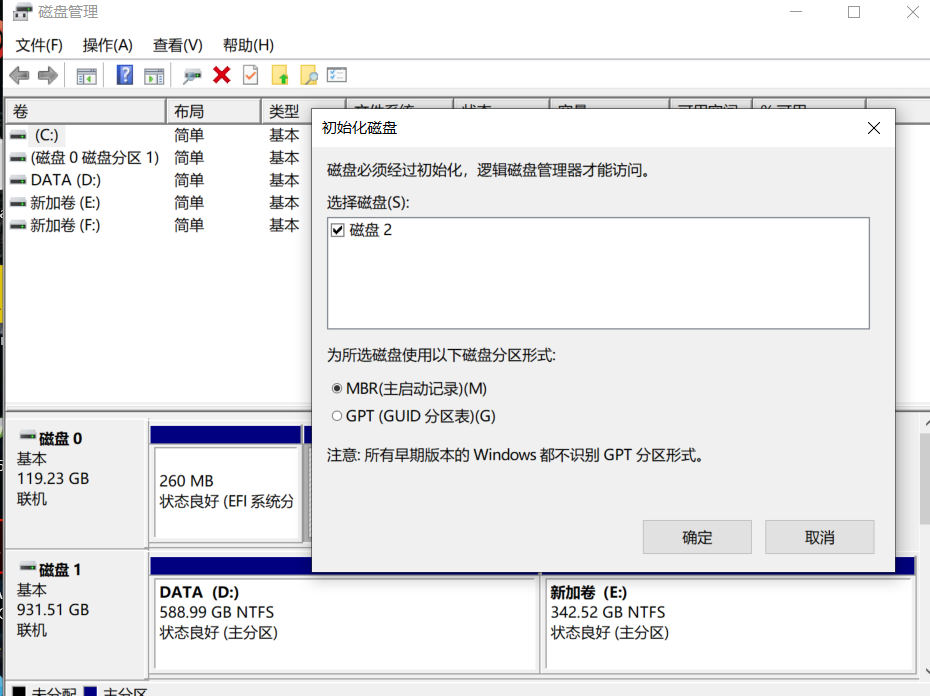The image size is (930, 696).
Task: Open the 操作(A) menu
Action: [x=107, y=45]
